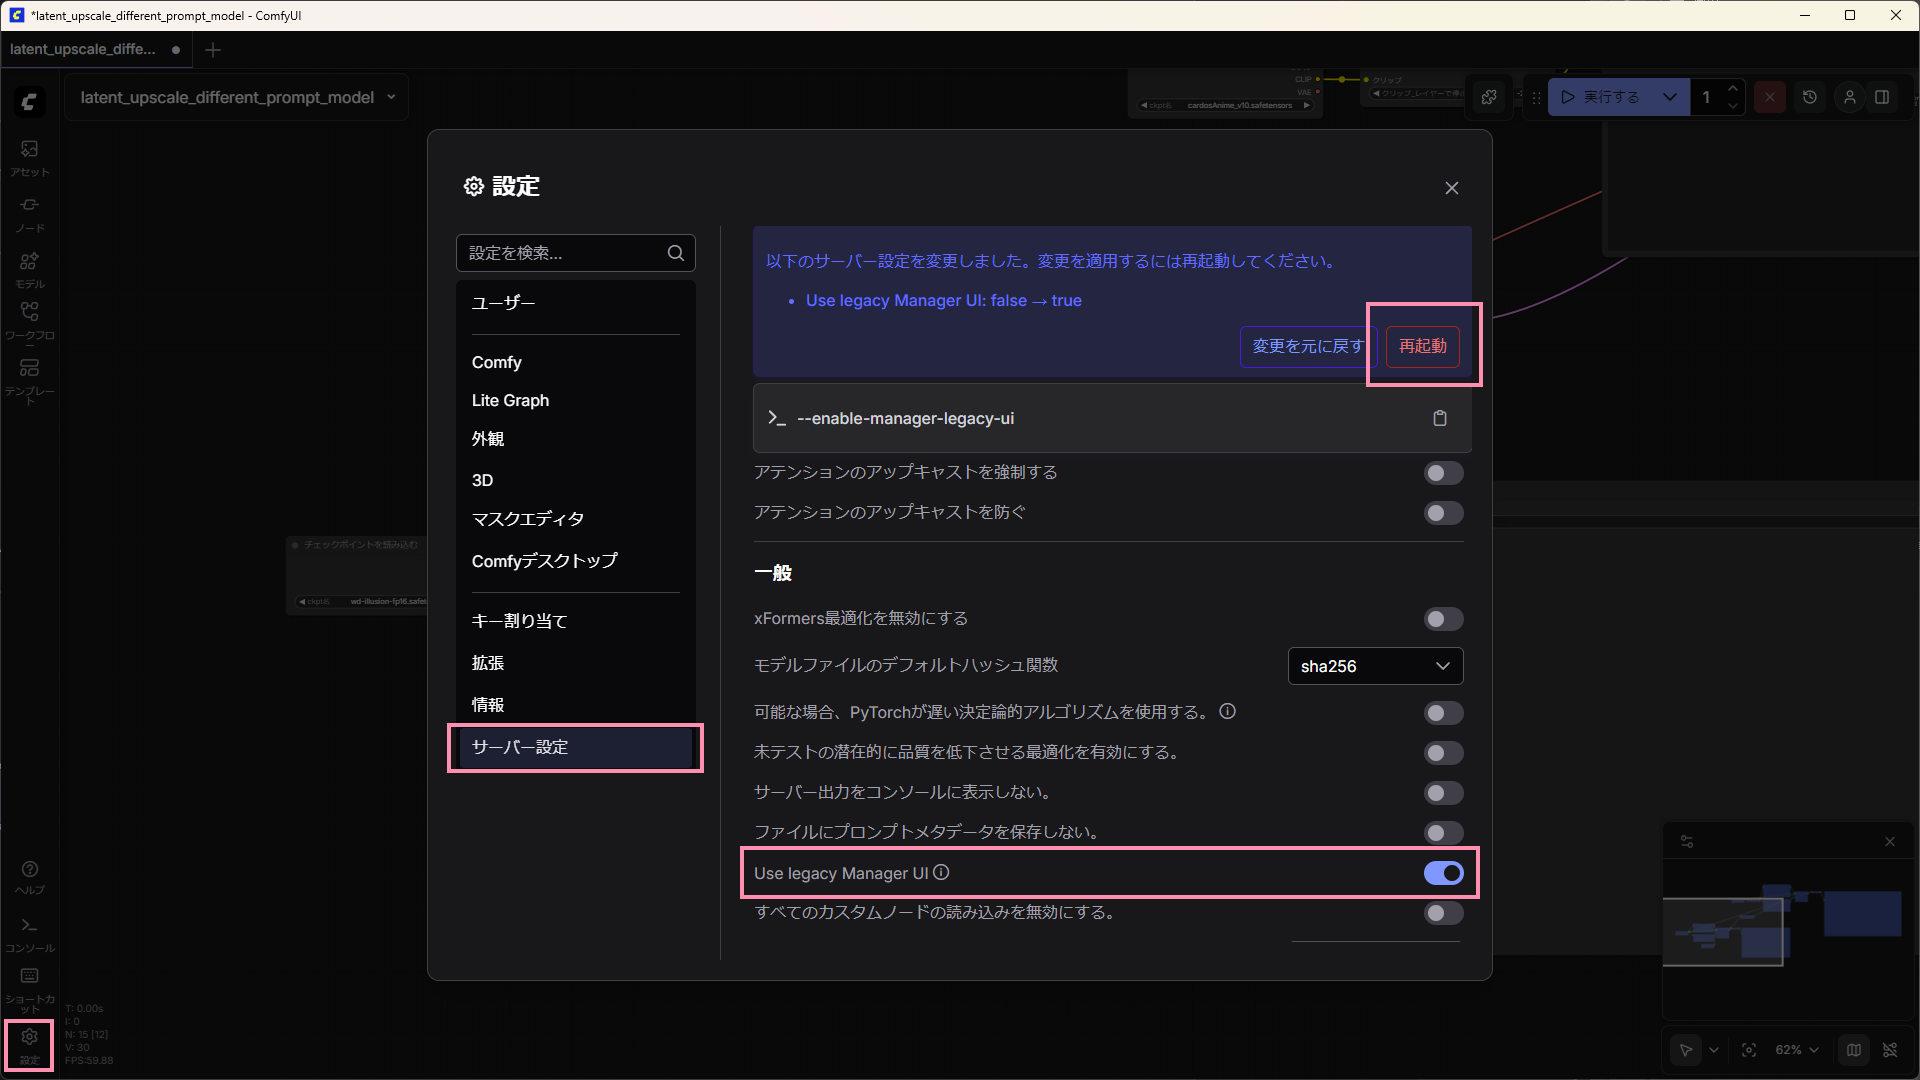Toggle disable all custom nodes loading
1920x1080 pixels.
click(1443, 913)
